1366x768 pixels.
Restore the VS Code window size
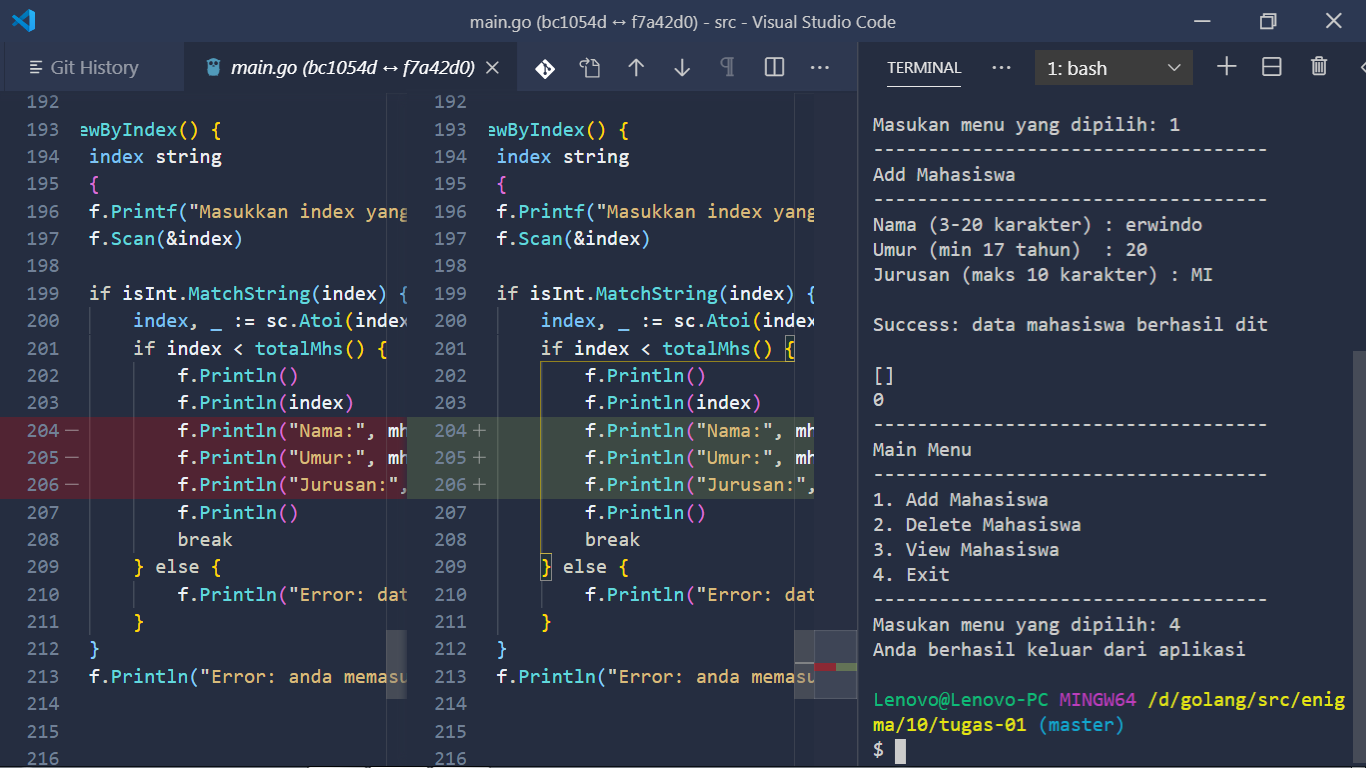[x=1268, y=21]
